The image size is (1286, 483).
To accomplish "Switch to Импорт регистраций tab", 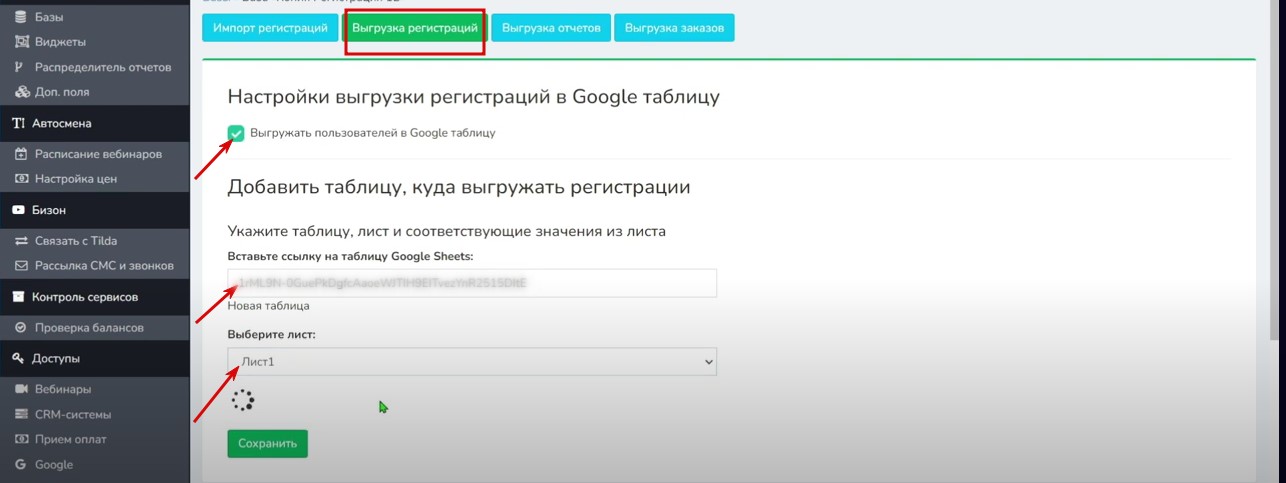I will coord(270,28).
